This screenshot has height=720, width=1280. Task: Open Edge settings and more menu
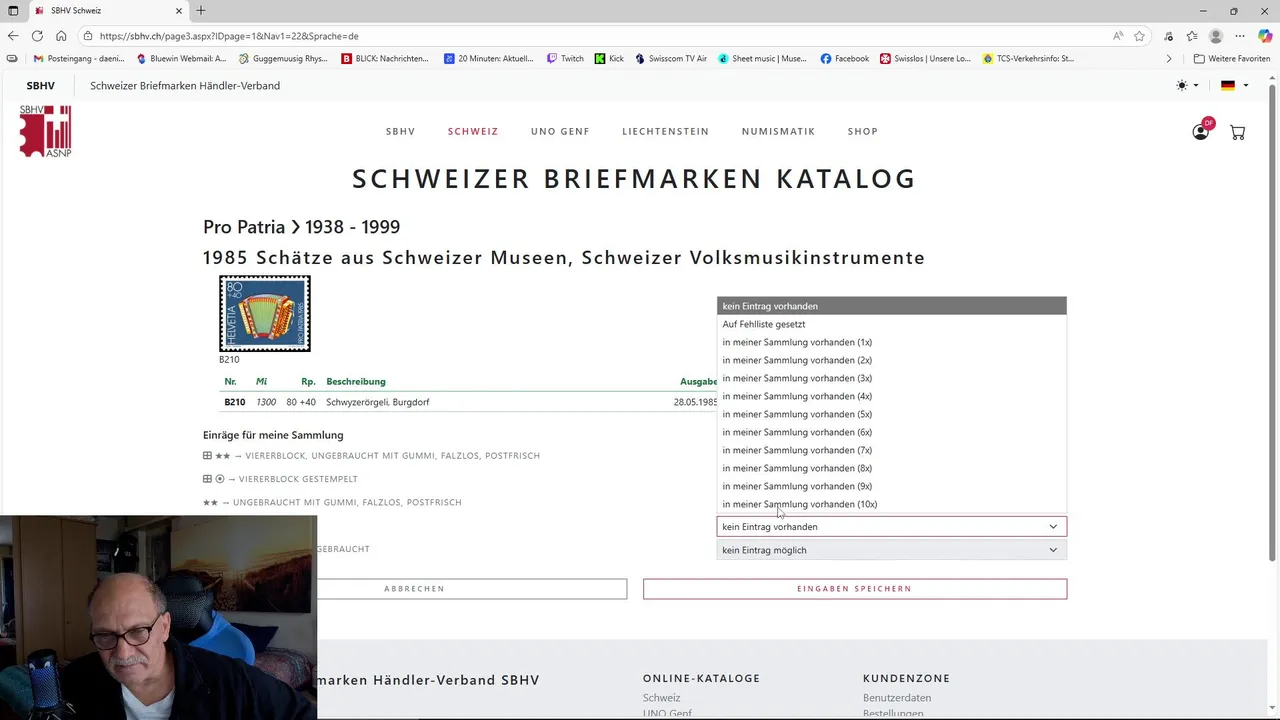point(1240,36)
